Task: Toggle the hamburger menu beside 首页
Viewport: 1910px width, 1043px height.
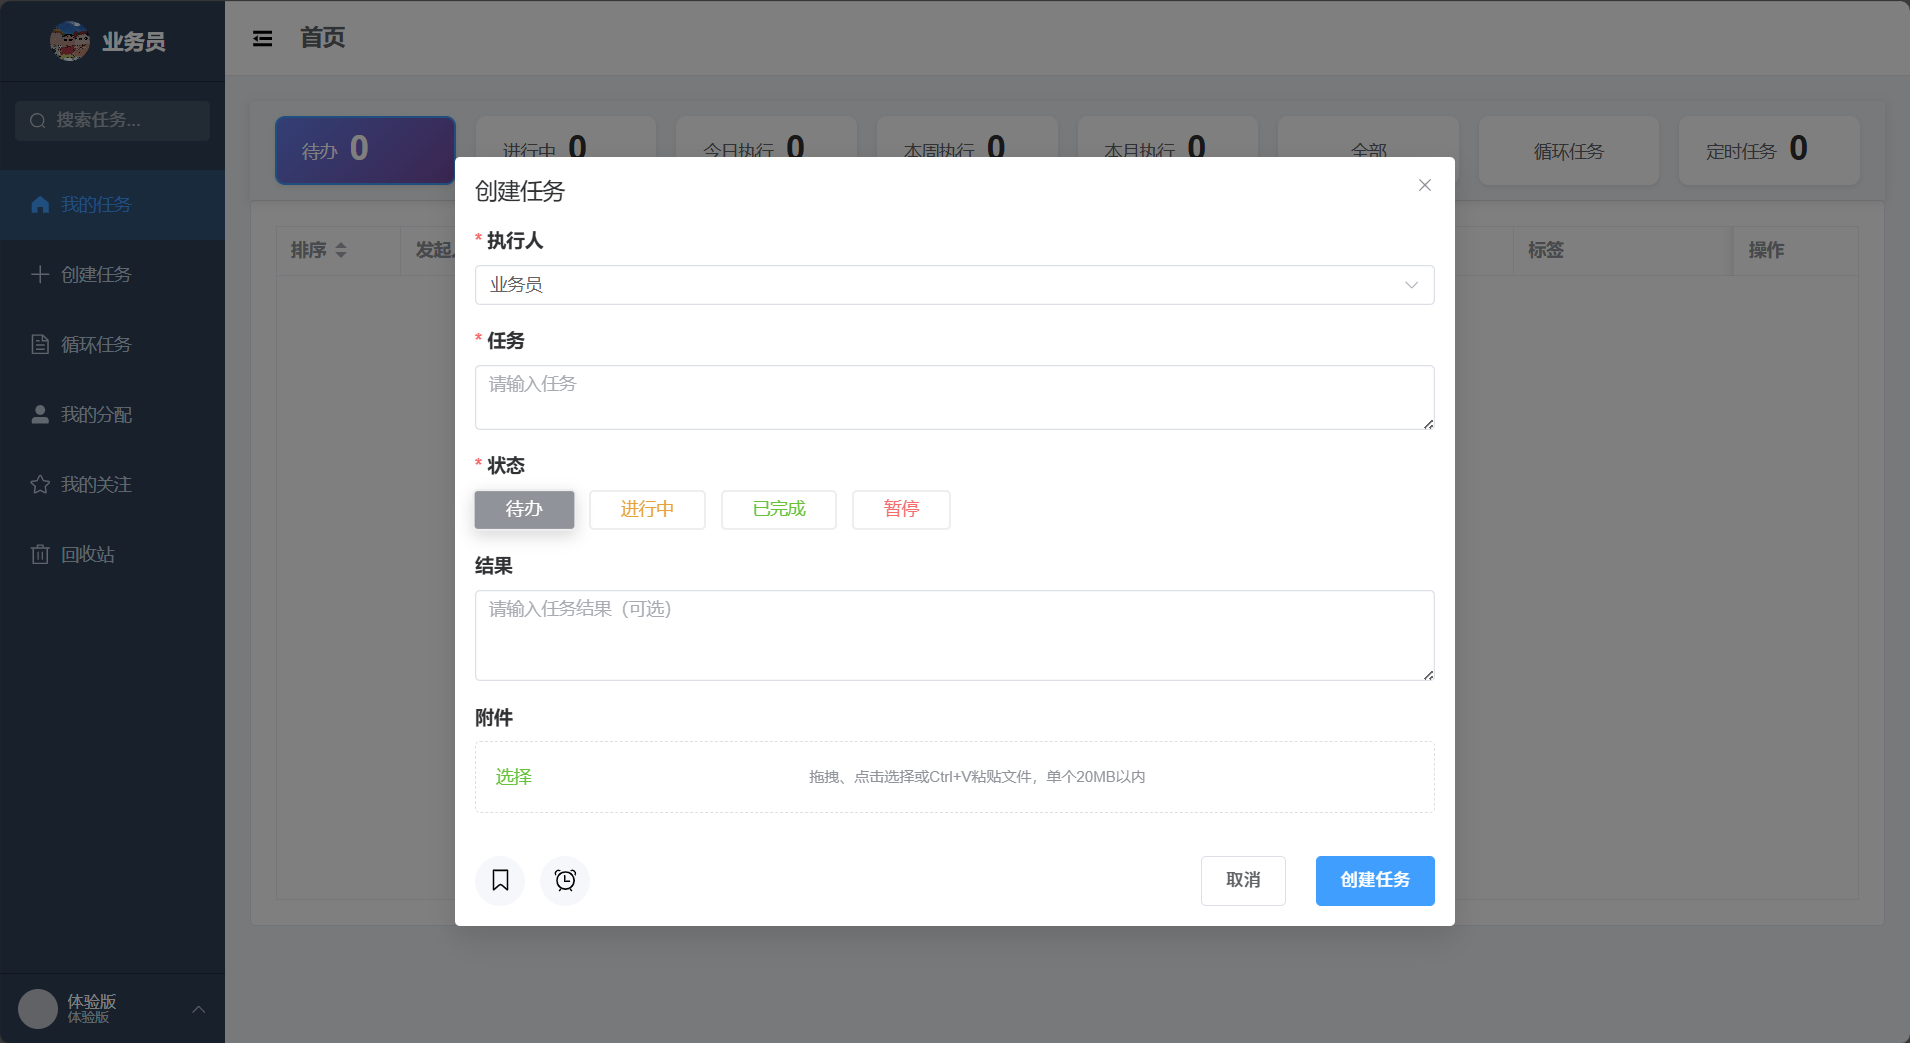Action: point(263,38)
